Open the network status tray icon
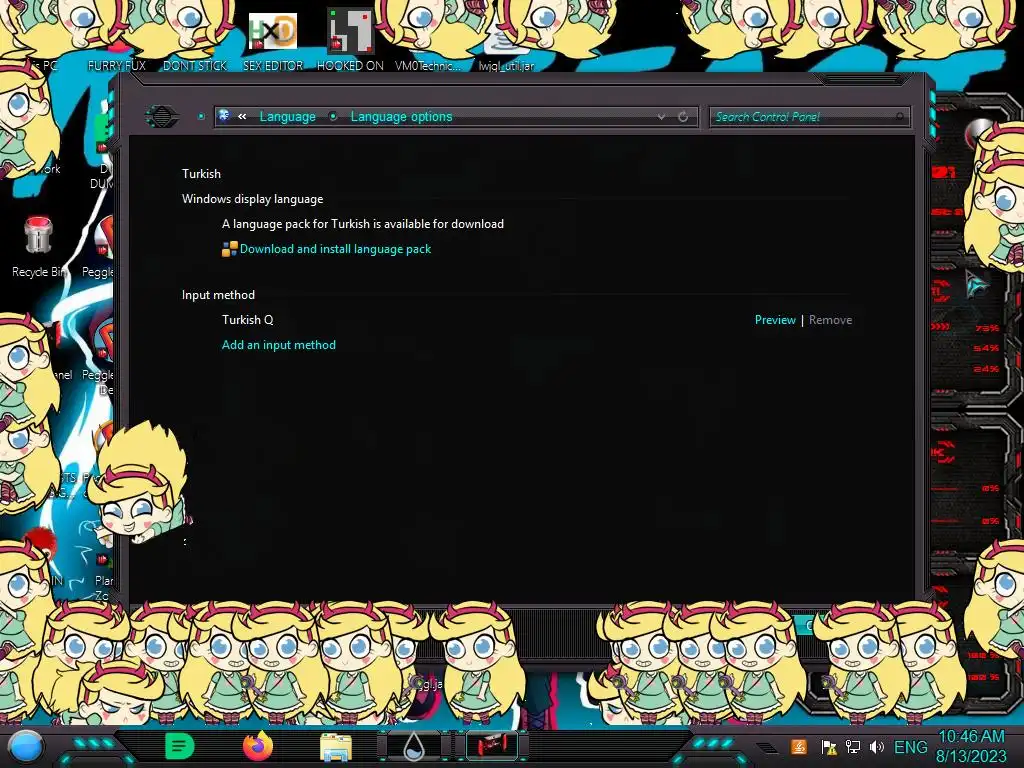The width and height of the screenshot is (1024, 768). point(853,747)
